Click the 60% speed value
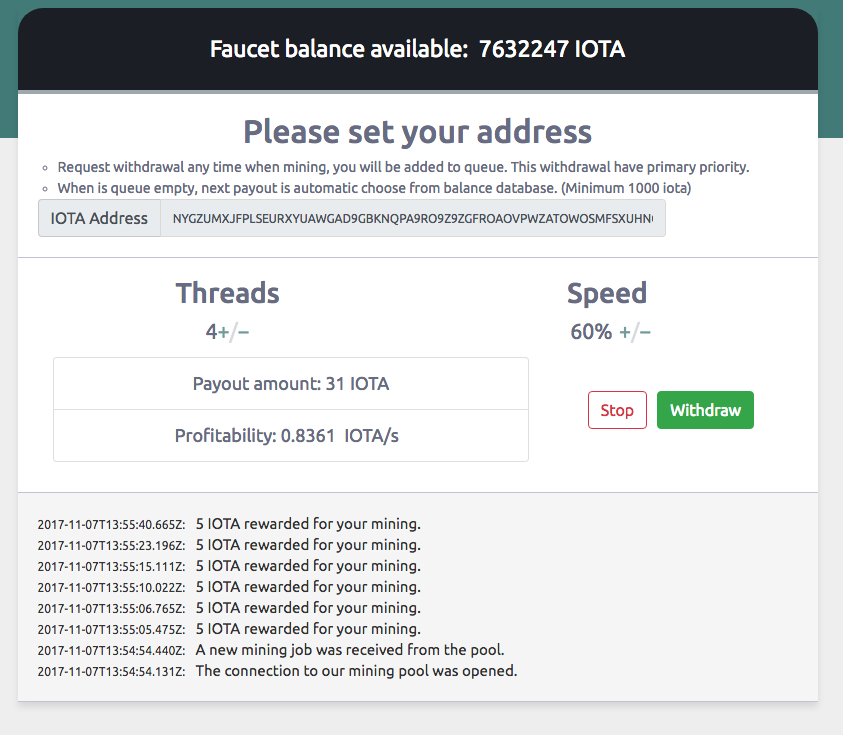The image size is (843, 735). (591, 332)
